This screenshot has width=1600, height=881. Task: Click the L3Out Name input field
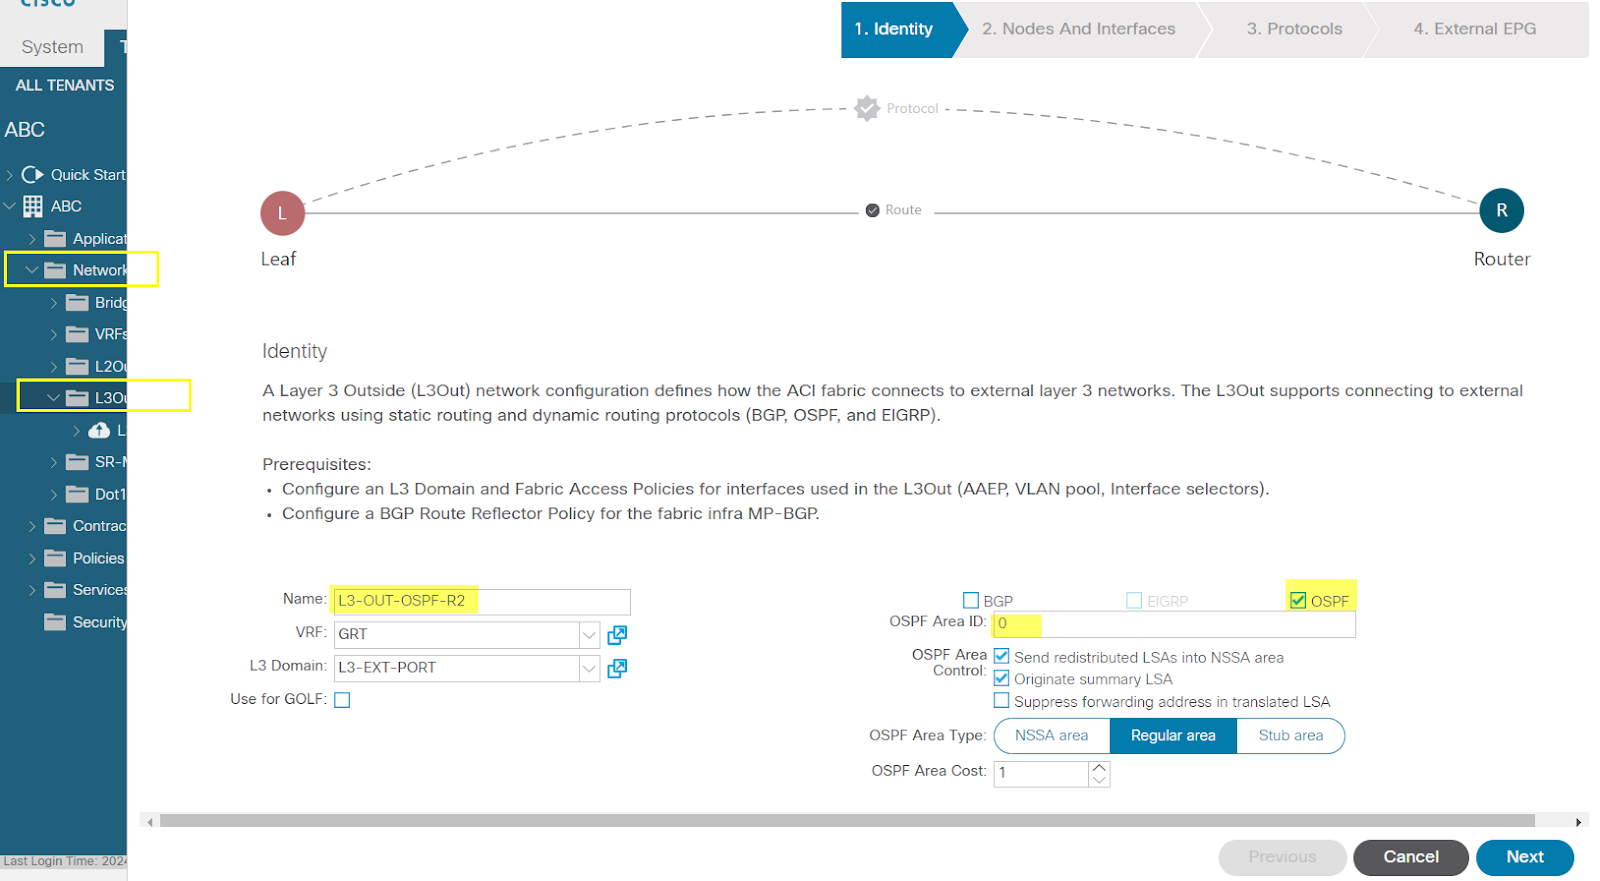482,601
